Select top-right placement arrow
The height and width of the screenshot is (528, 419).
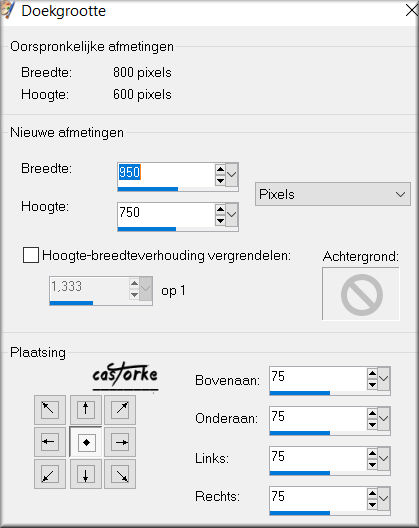(x=120, y=410)
